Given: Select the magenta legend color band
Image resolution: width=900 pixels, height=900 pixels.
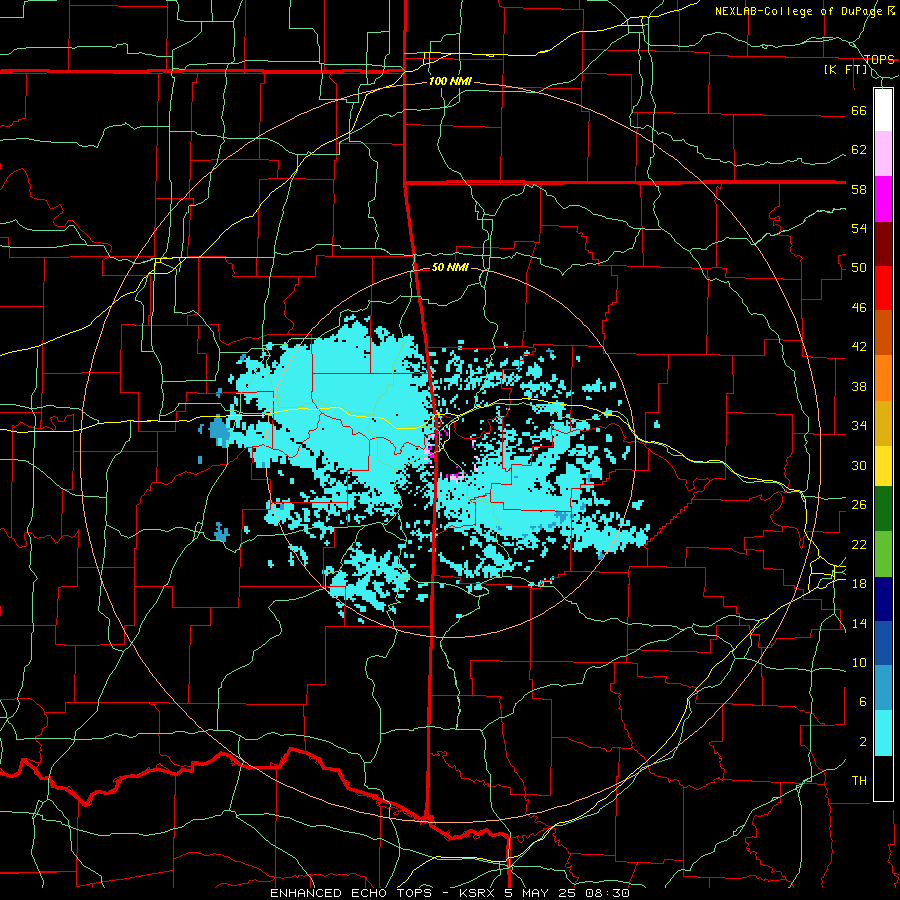Looking at the screenshot, I should click(883, 199).
